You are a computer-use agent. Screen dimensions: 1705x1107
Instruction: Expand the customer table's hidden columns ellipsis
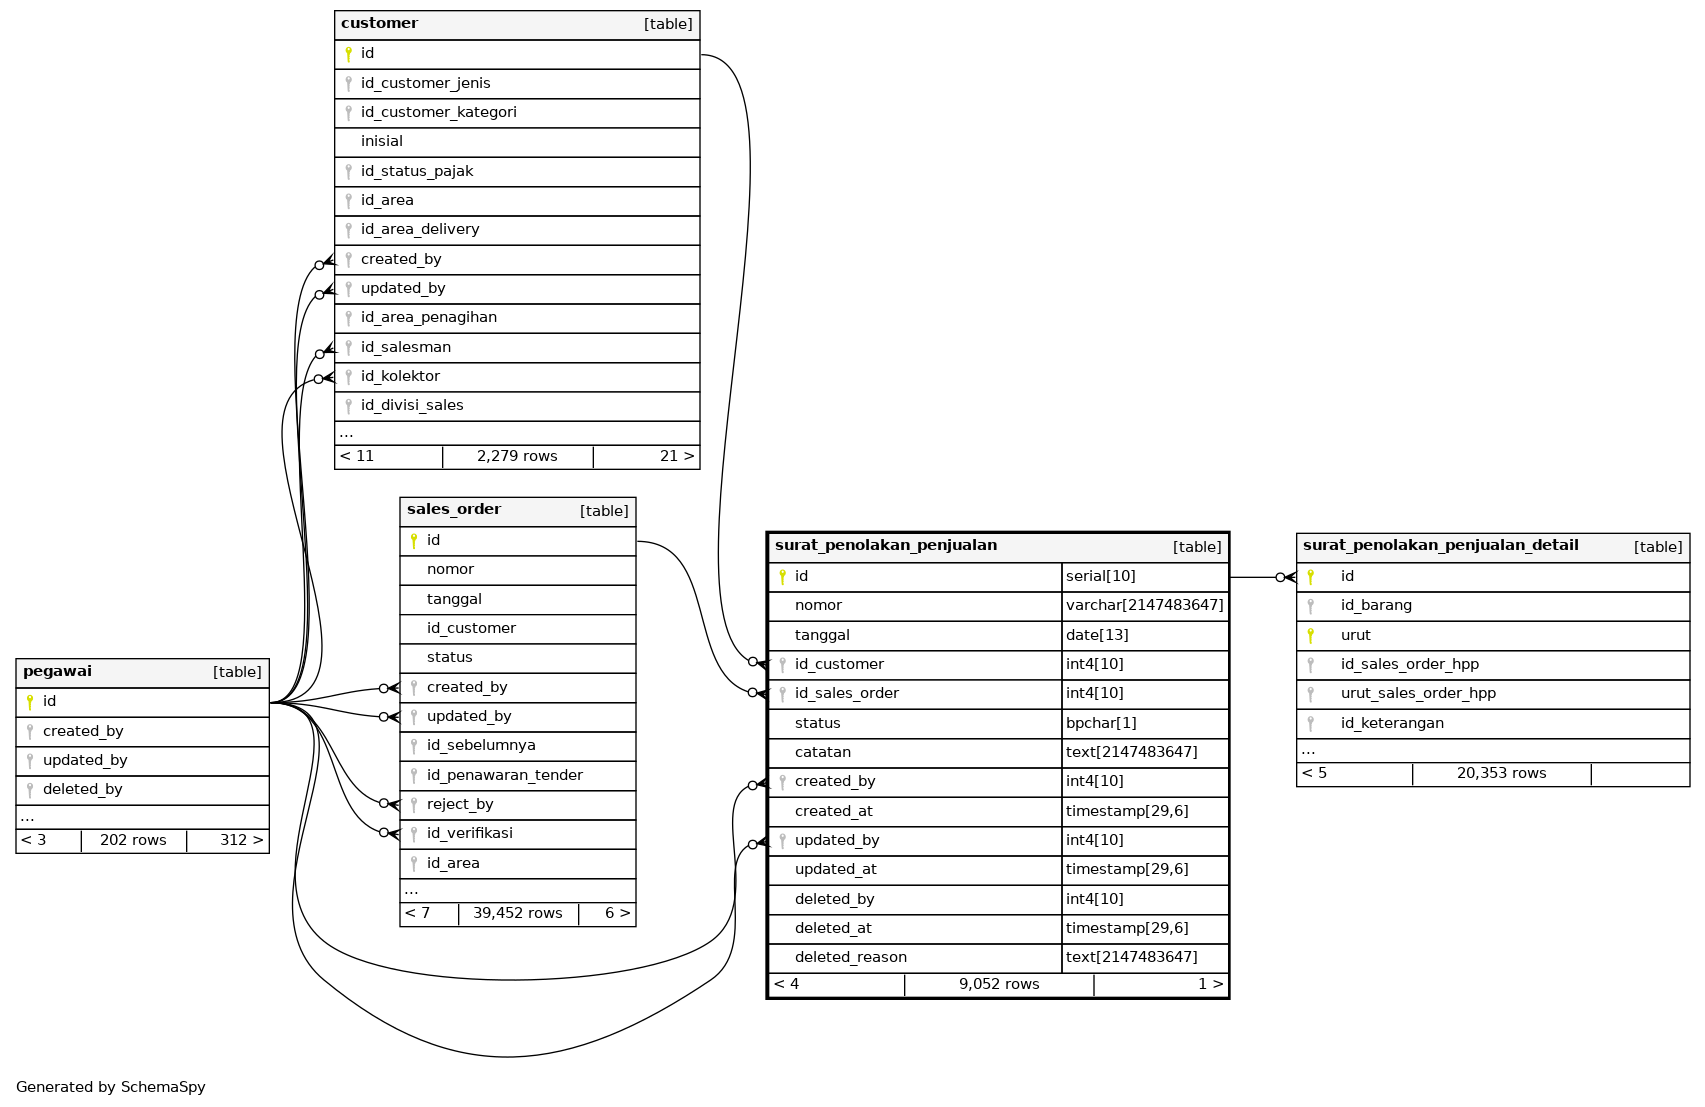(346, 434)
